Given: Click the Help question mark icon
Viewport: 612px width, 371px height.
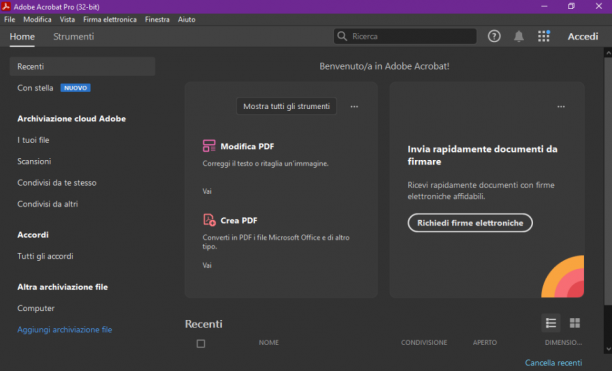Looking at the screenshot, I should 494,36.
